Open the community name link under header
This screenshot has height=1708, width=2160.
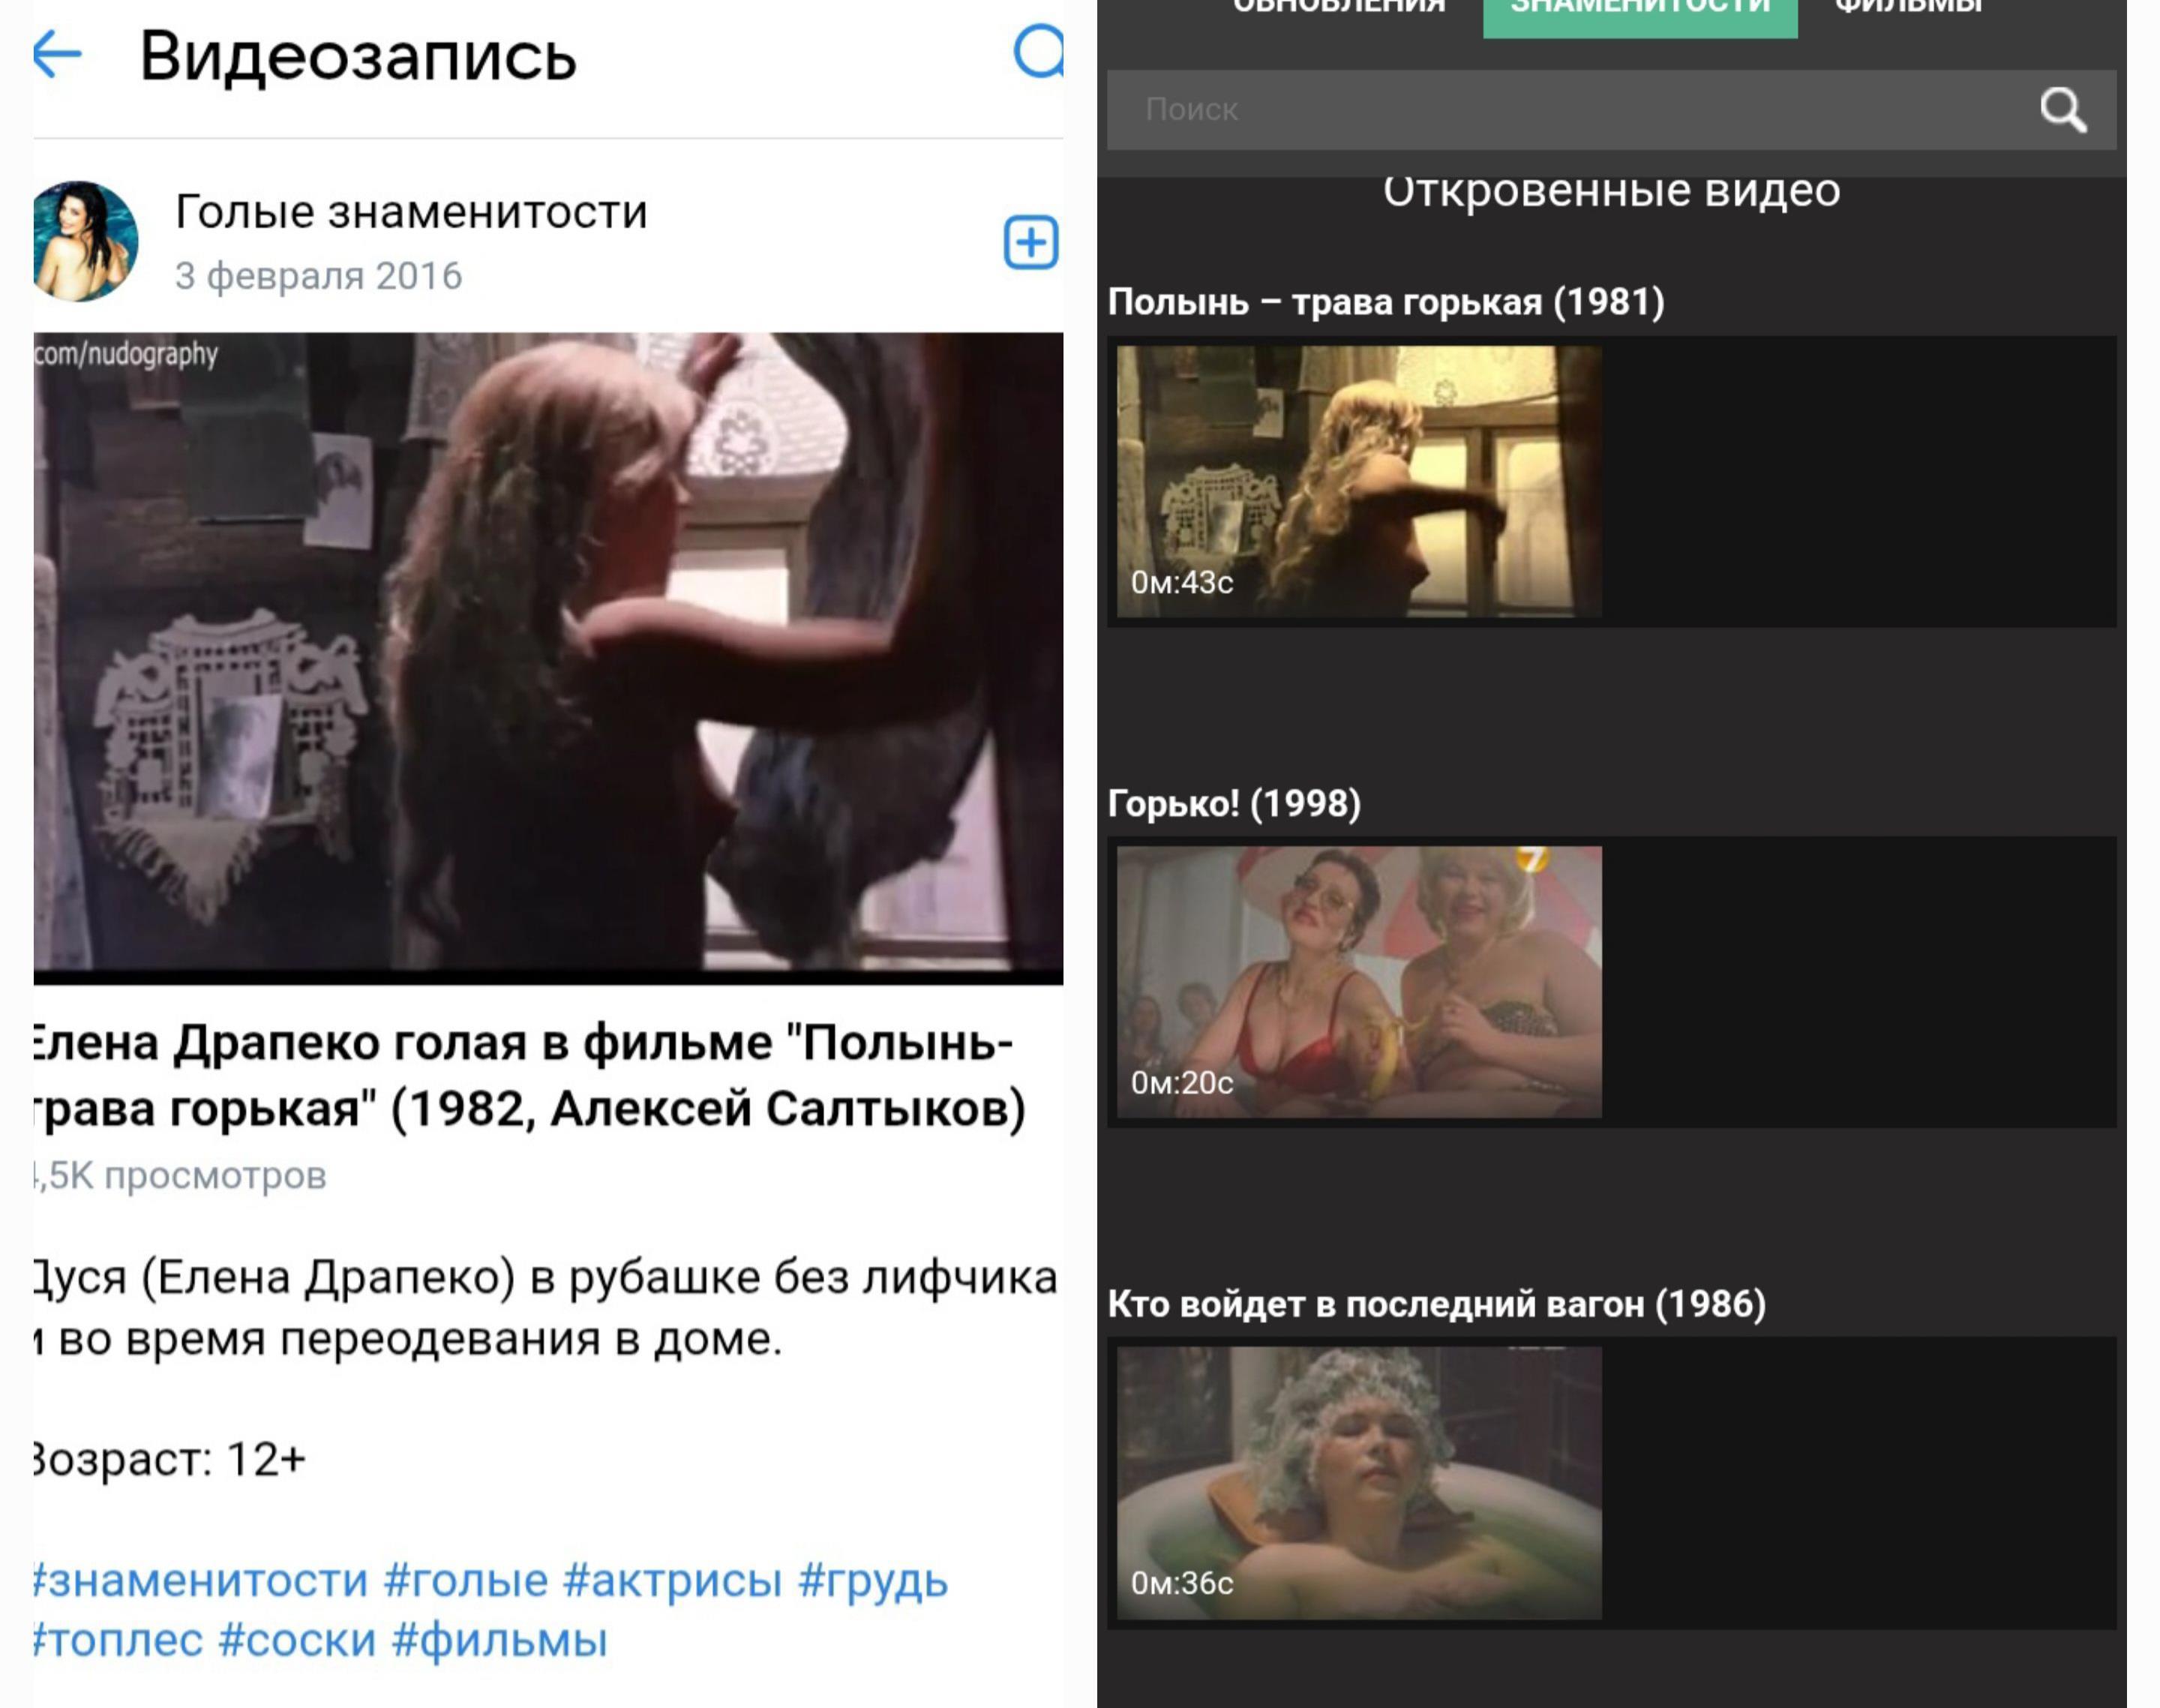[x=411, y=212]
